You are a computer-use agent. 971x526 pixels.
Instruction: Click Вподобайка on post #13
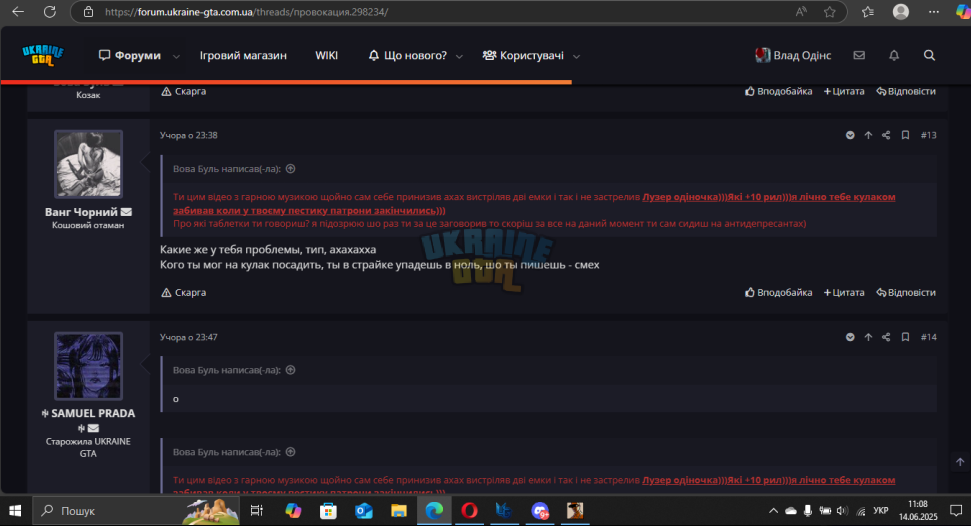pyautogui.click(x=778, y=292)
